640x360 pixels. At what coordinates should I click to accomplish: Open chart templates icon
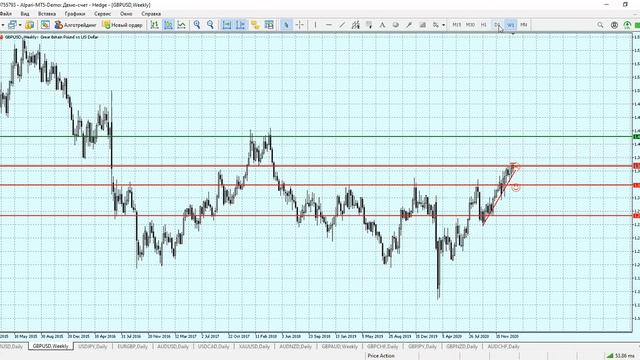pyautogui.click(x=269, y=25)
